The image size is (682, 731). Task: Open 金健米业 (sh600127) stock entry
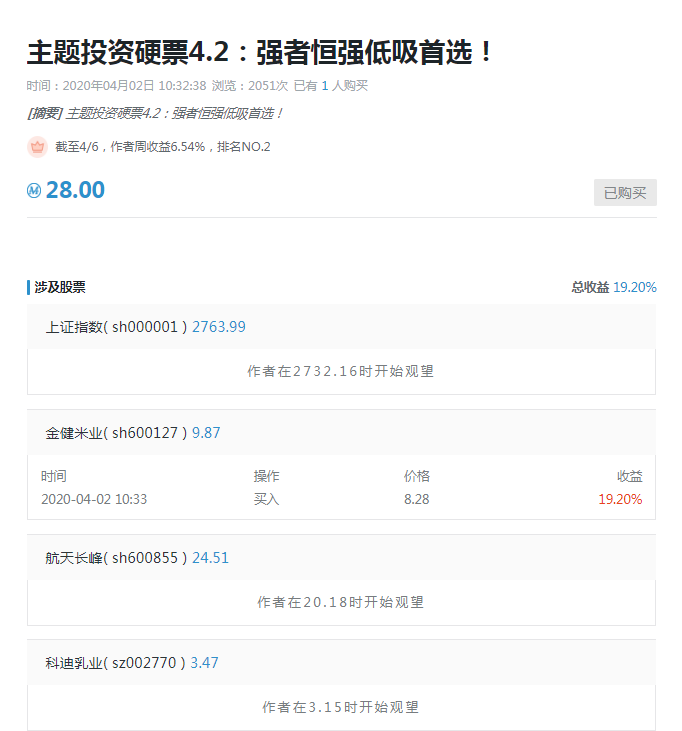point(341,433)
